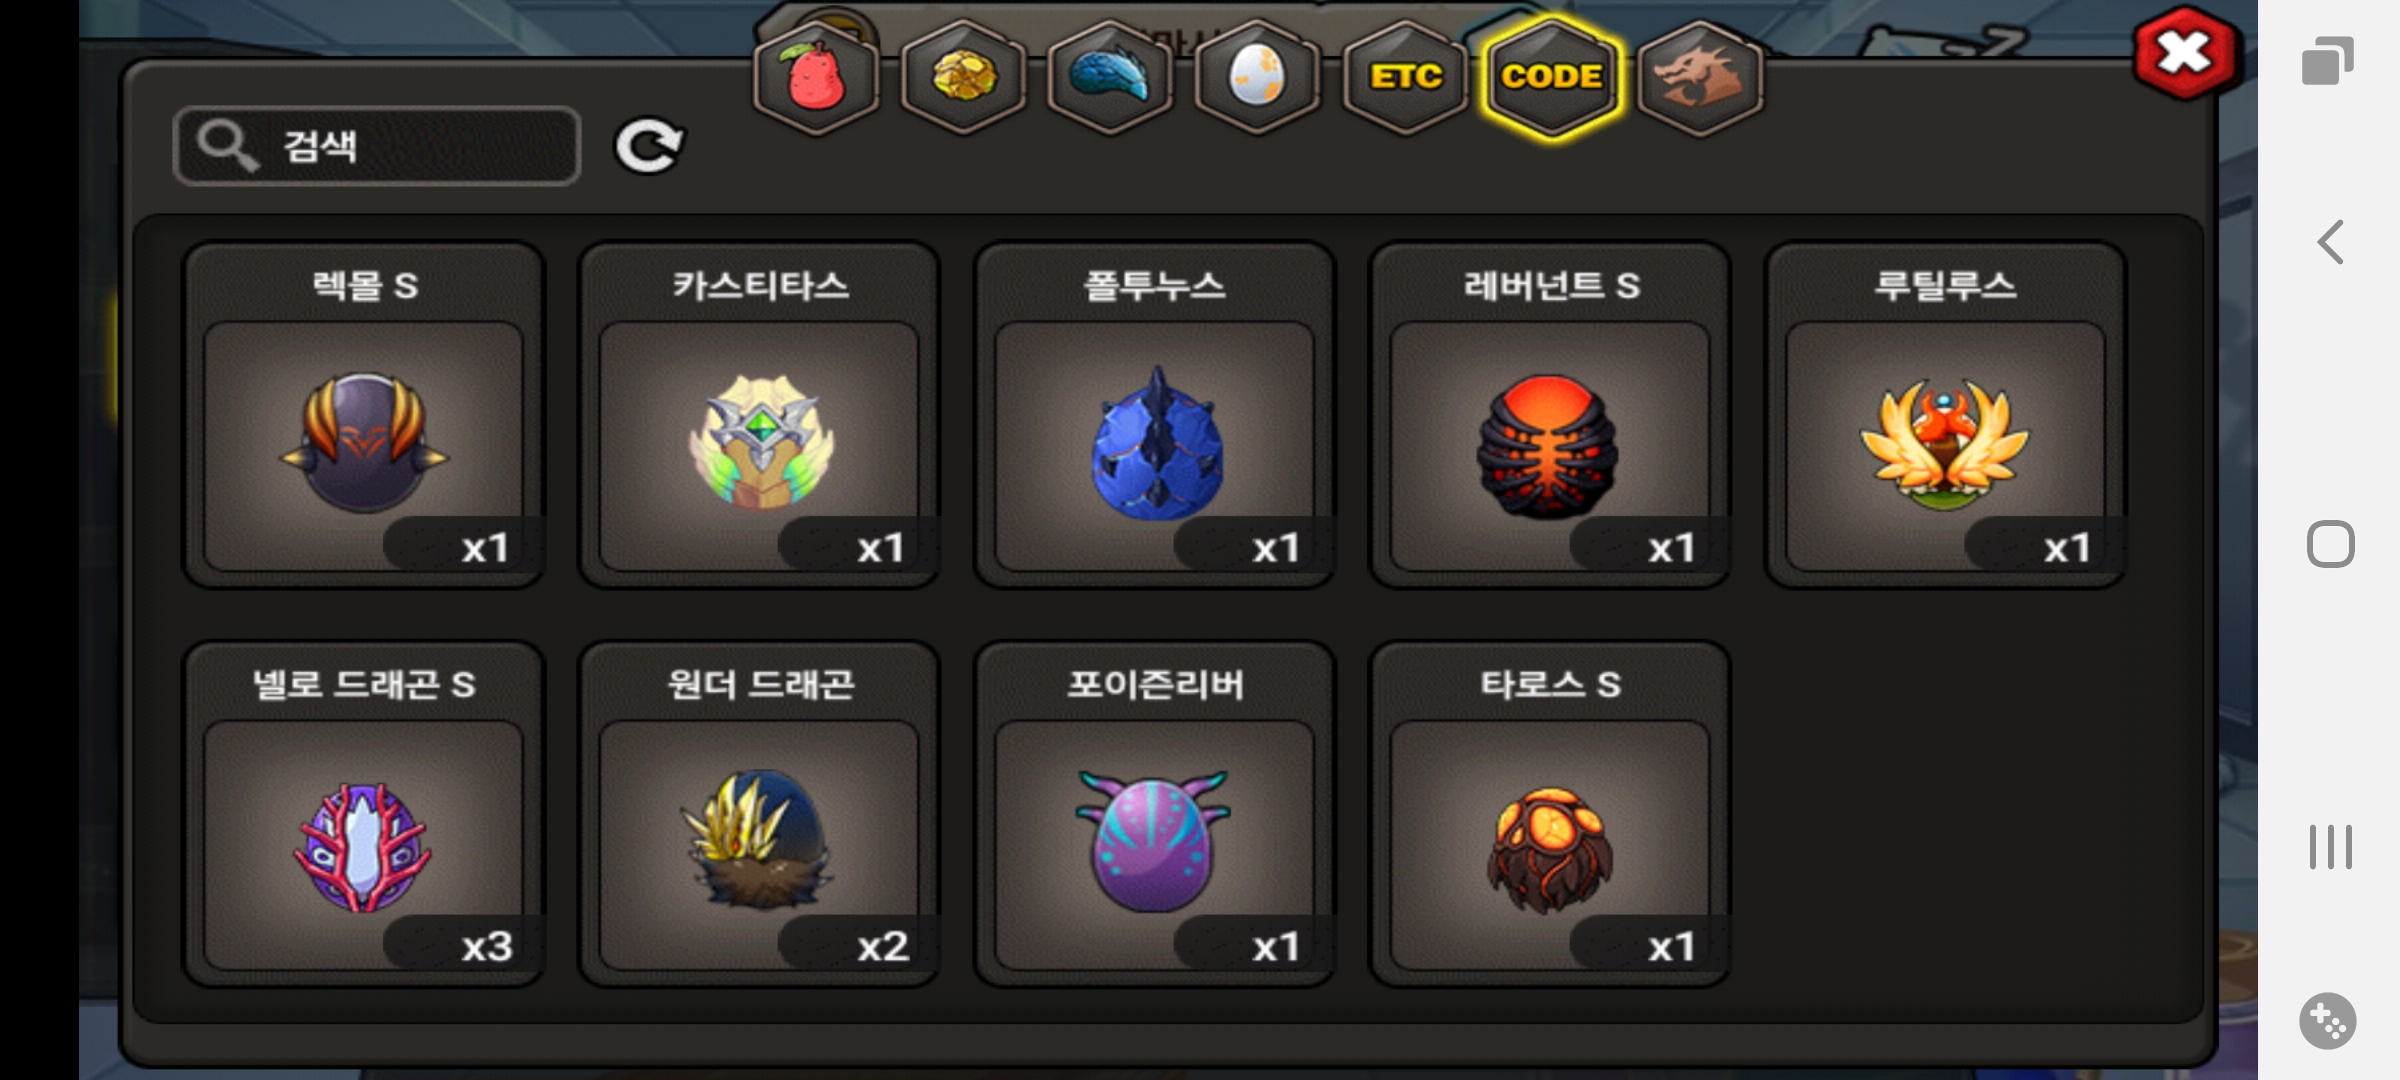
Task: Switch to the ETC tab
Action: click(x=1405, y=78)
